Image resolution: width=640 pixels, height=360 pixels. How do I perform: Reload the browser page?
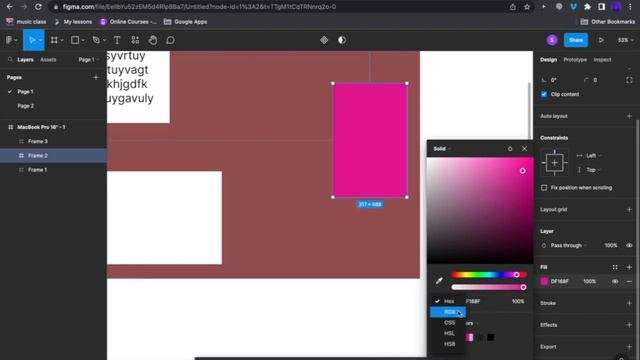38,7
